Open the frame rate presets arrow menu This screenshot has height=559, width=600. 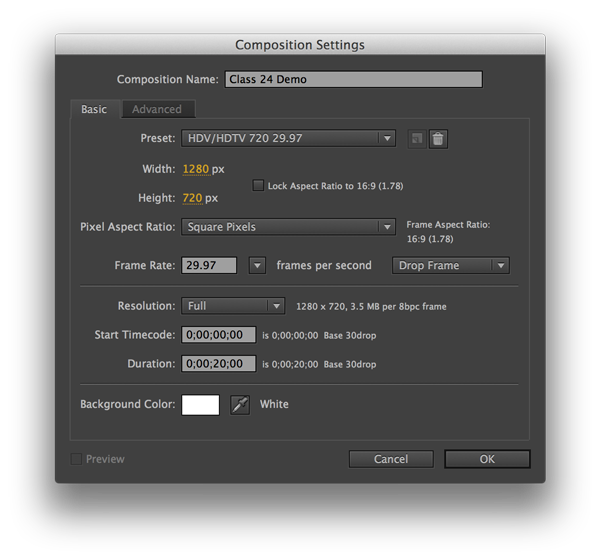pos(257,265)
